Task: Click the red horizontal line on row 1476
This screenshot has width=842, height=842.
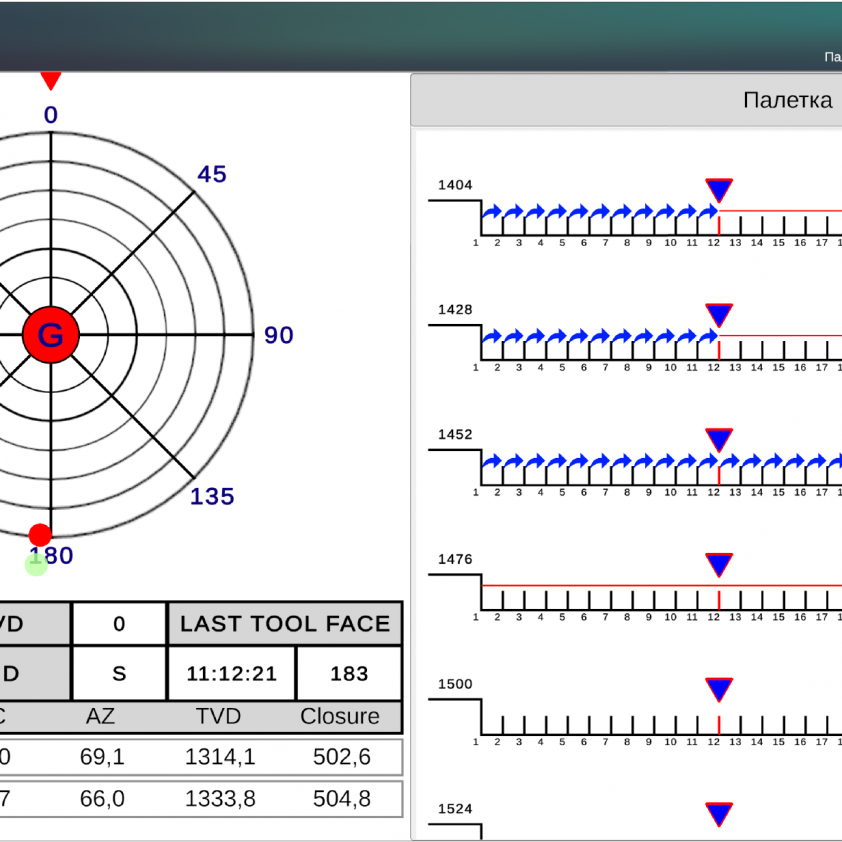Action: 600,585
